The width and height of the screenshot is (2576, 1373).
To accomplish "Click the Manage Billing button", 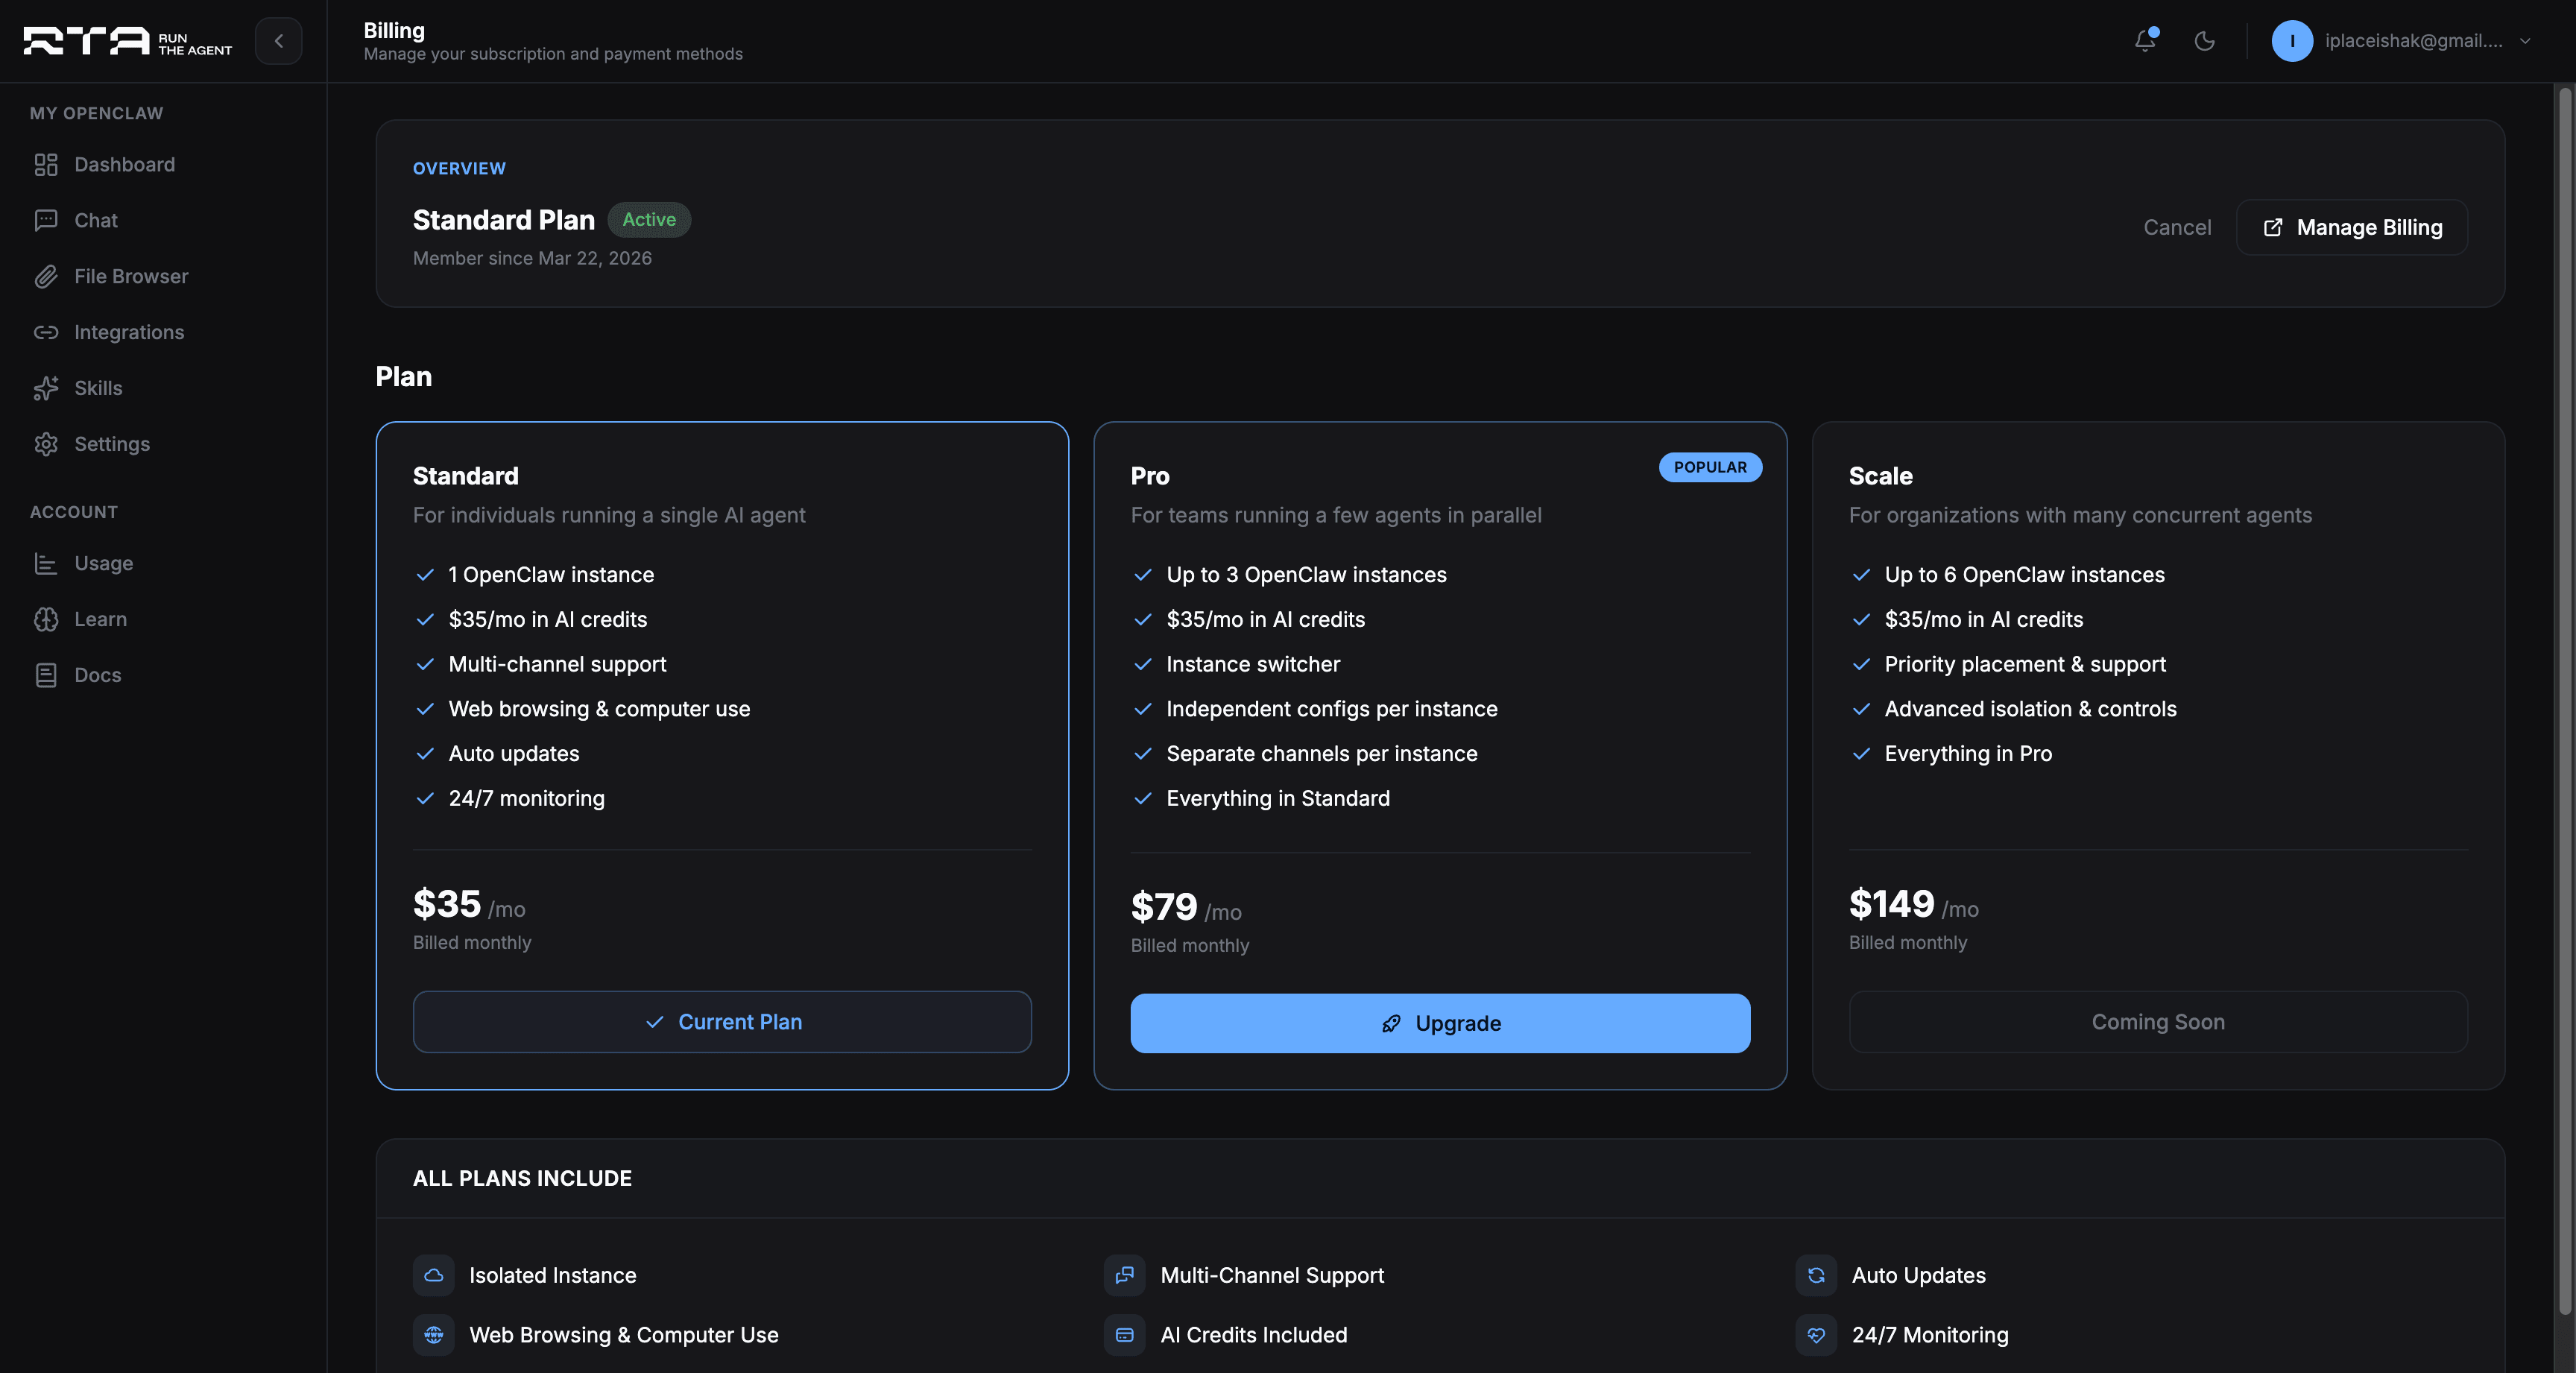I will (x=2352, y=228).
